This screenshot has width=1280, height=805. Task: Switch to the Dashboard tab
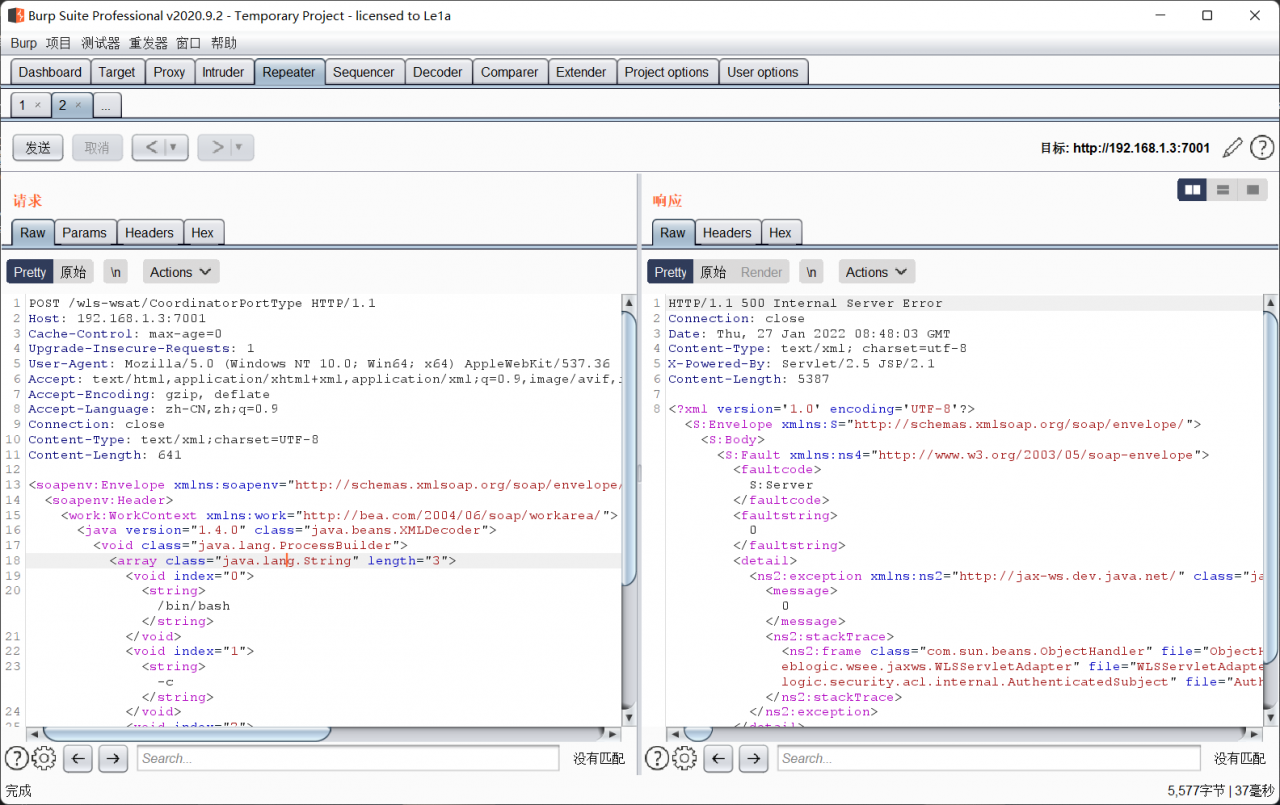pyautogui.click(x=50, y=72)
